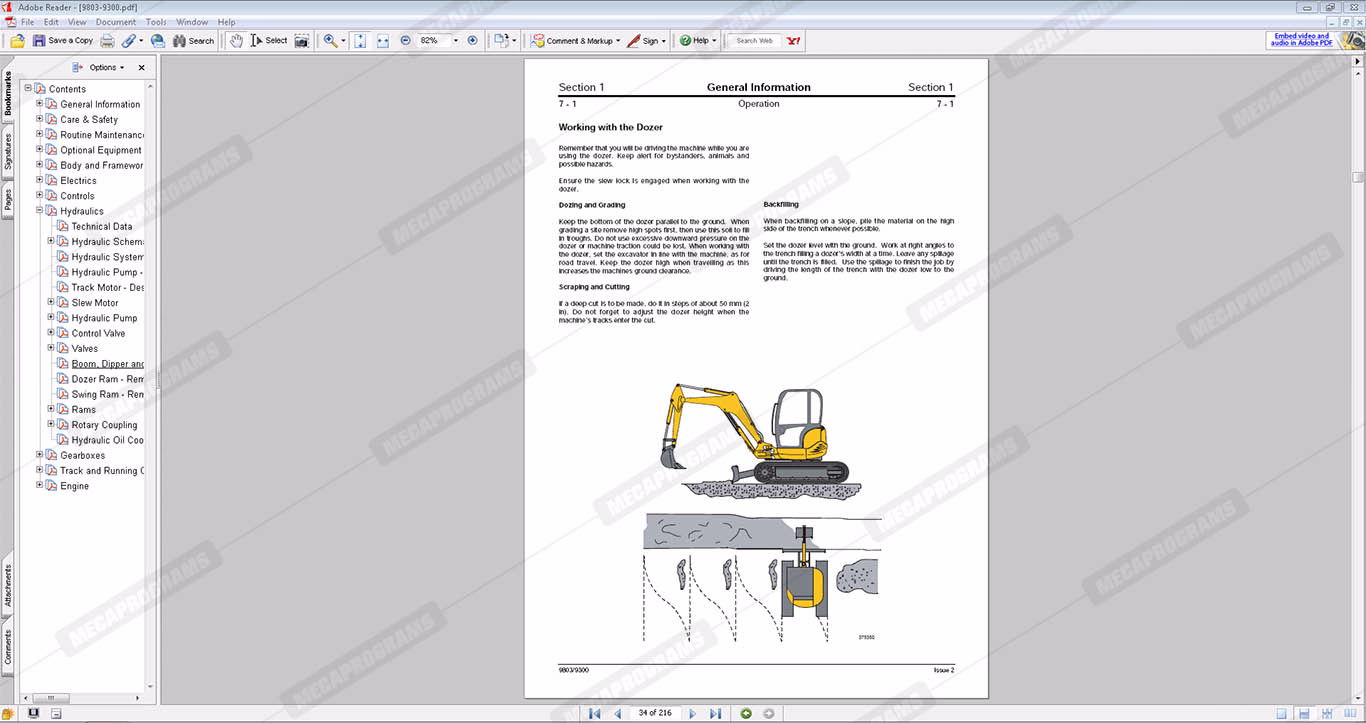Go to previous page arrow
Viewport: 1366px width, 723px height.
(617, 713)
